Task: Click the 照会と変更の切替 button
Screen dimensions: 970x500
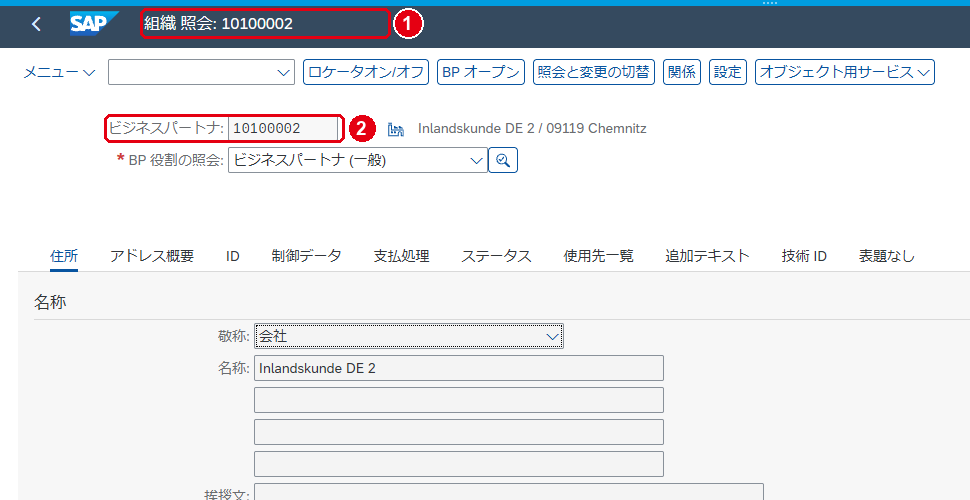Action: point(594,72)
